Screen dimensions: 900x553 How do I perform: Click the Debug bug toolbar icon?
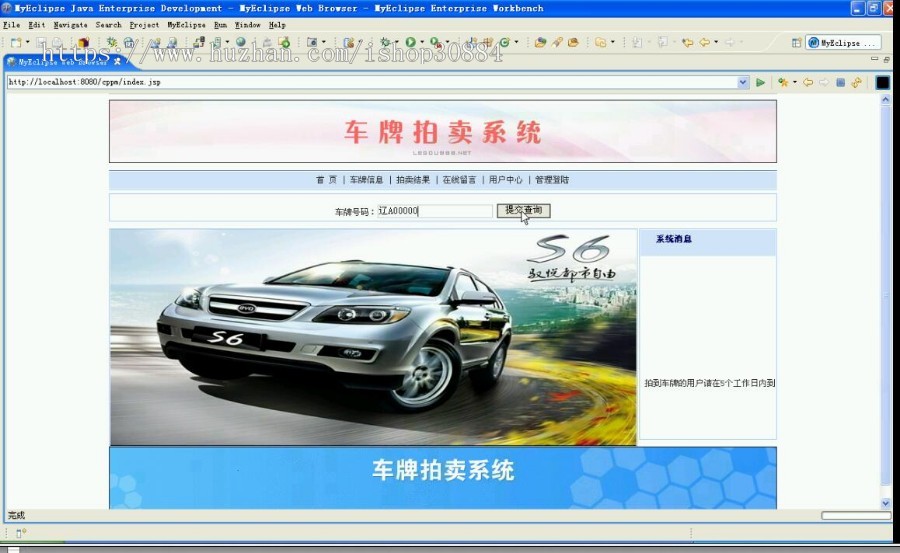(x=385, y=42)
